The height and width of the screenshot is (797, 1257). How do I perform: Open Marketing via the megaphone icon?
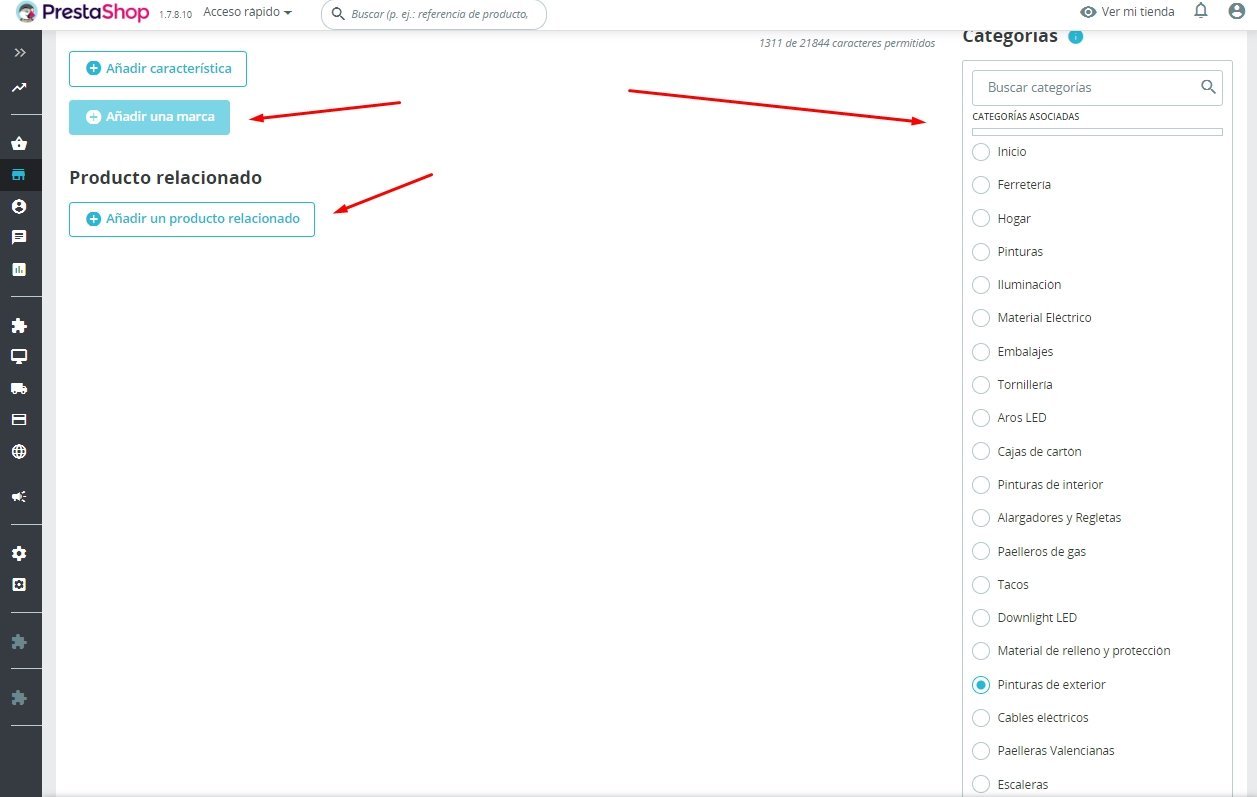point(19,496)
